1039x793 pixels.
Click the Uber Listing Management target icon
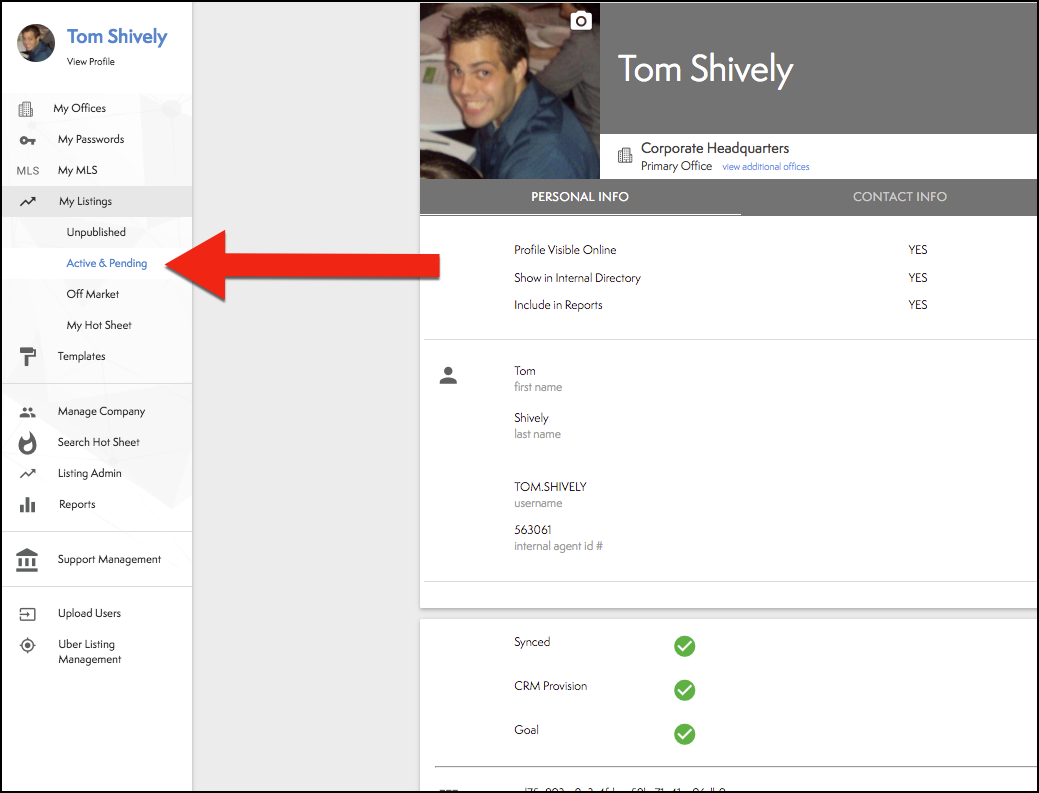click(x=28, y=646)
